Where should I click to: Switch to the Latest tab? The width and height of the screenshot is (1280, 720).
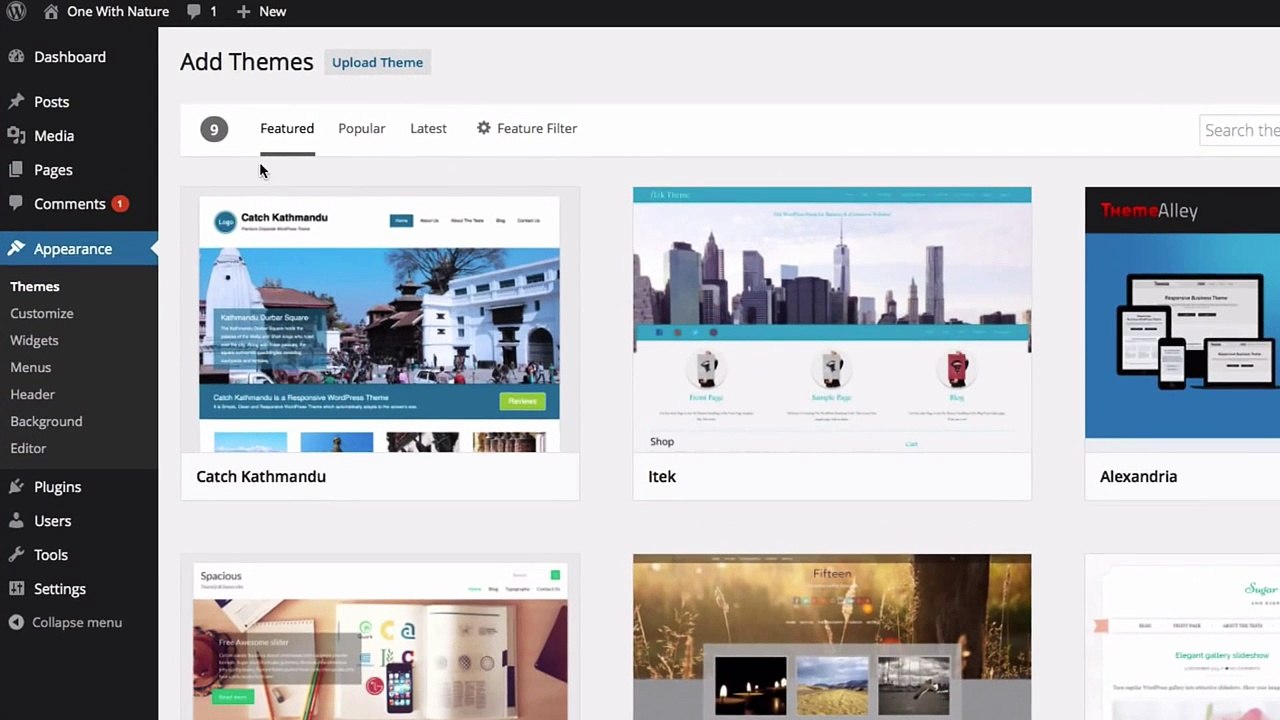428,128
